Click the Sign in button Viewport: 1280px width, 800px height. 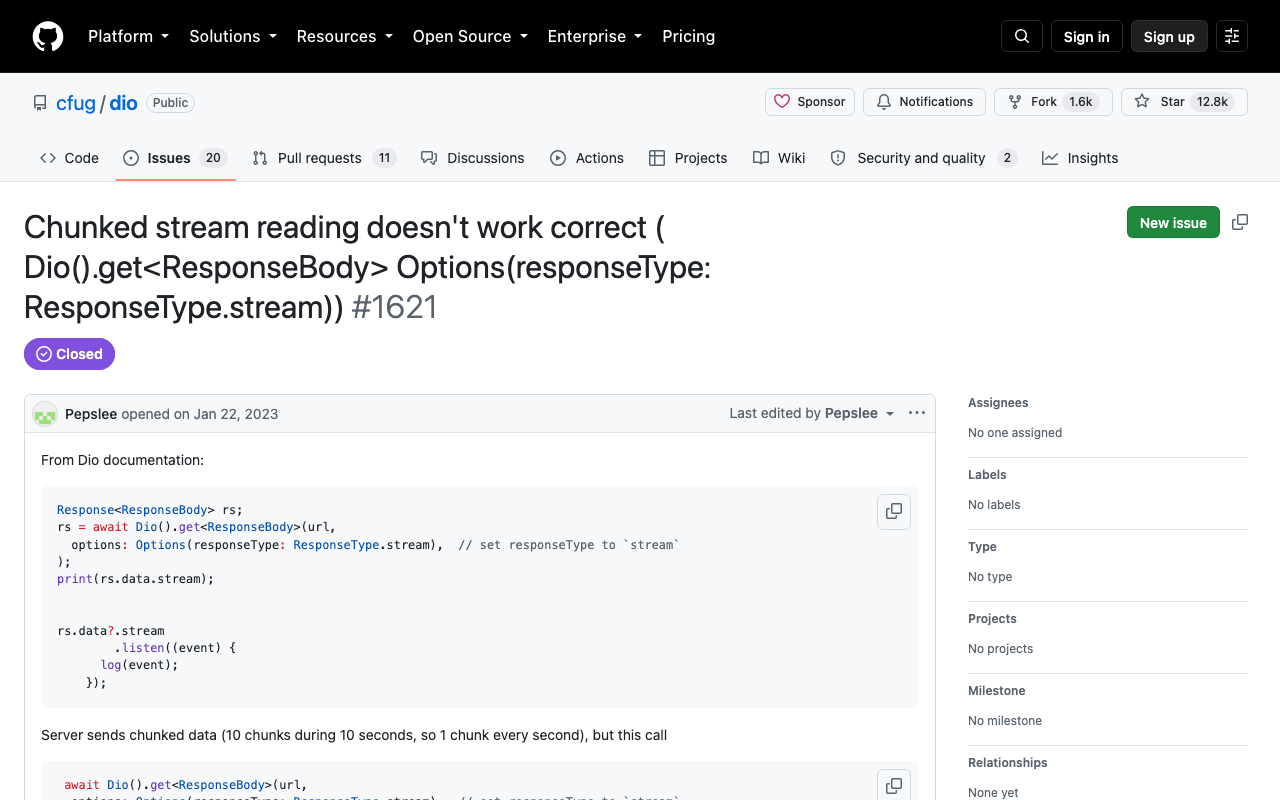[1087, 36]
